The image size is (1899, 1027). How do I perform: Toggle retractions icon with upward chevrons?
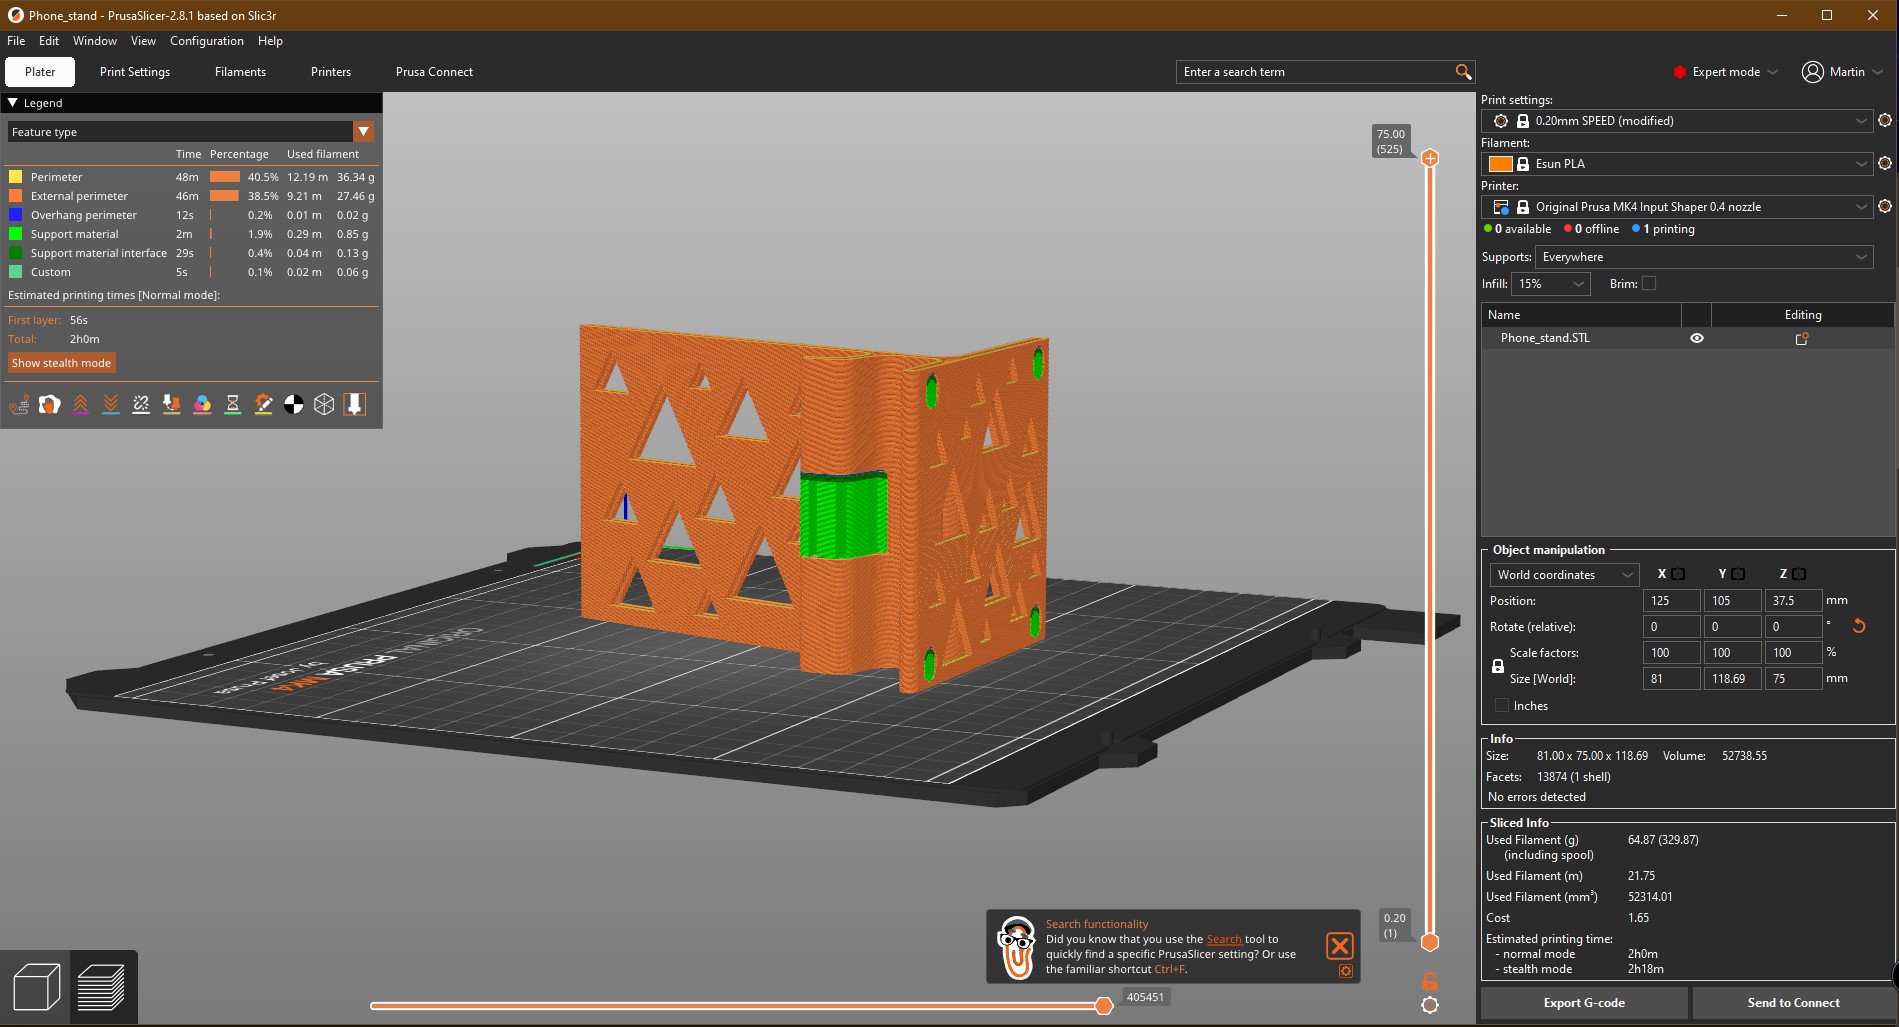pos(80,404)
